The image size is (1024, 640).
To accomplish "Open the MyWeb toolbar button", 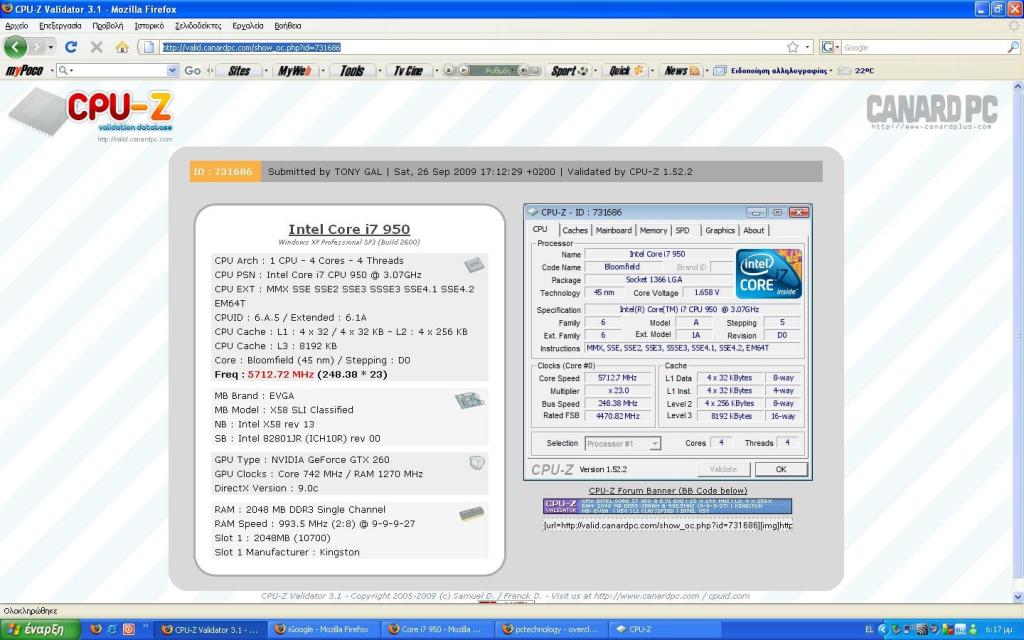I will [295, 71].
